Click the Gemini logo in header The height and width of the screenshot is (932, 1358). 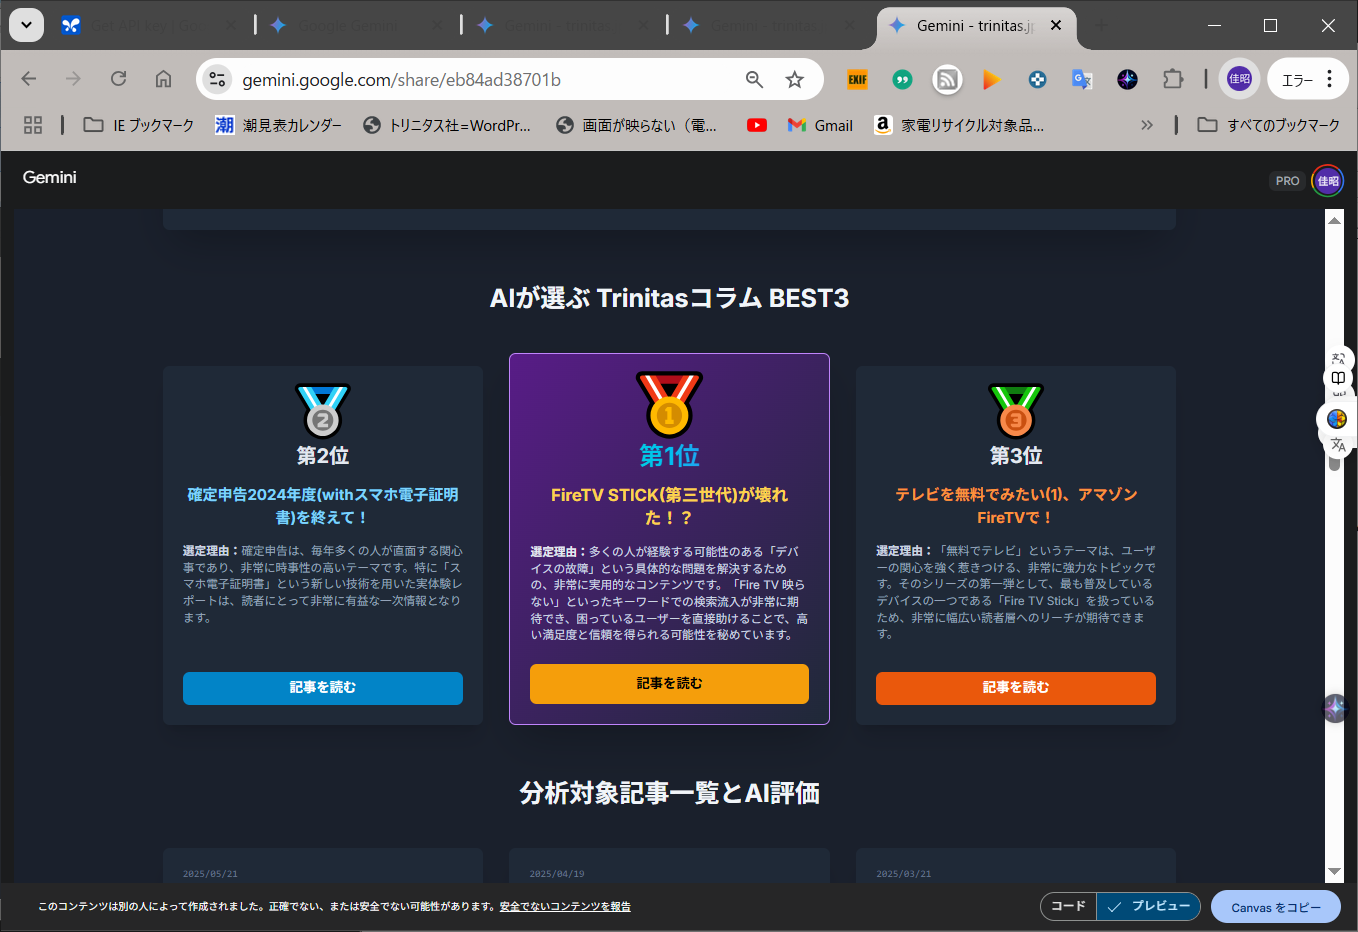[49, 177]
